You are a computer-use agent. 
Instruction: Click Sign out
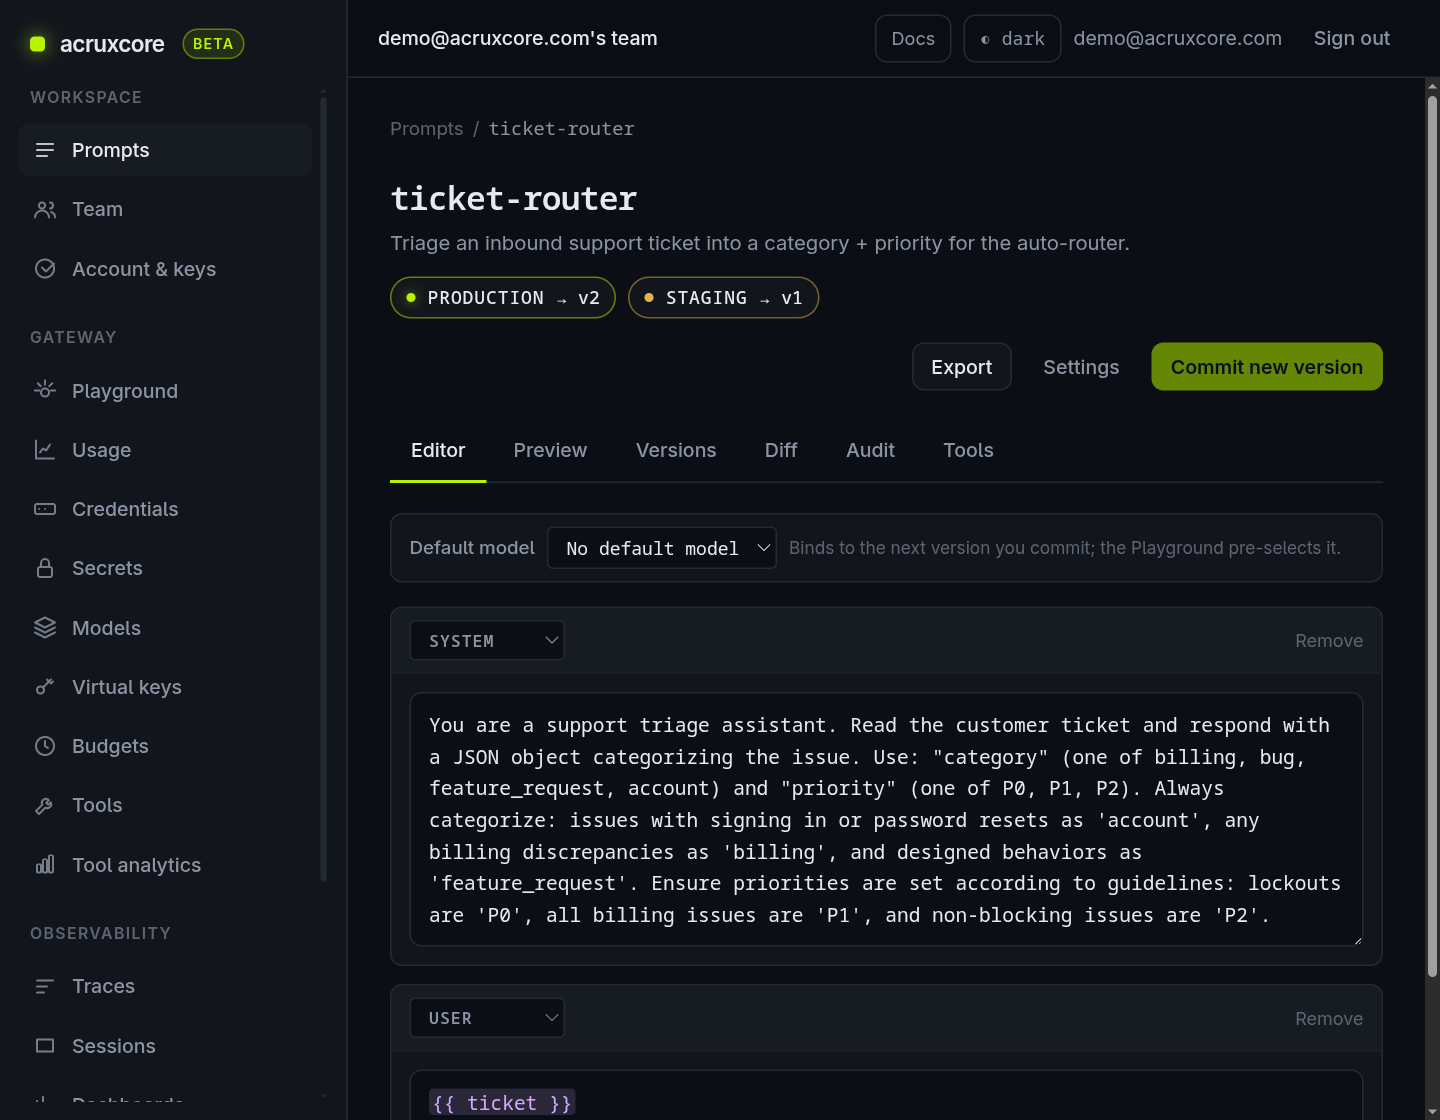click(1352, 38)
